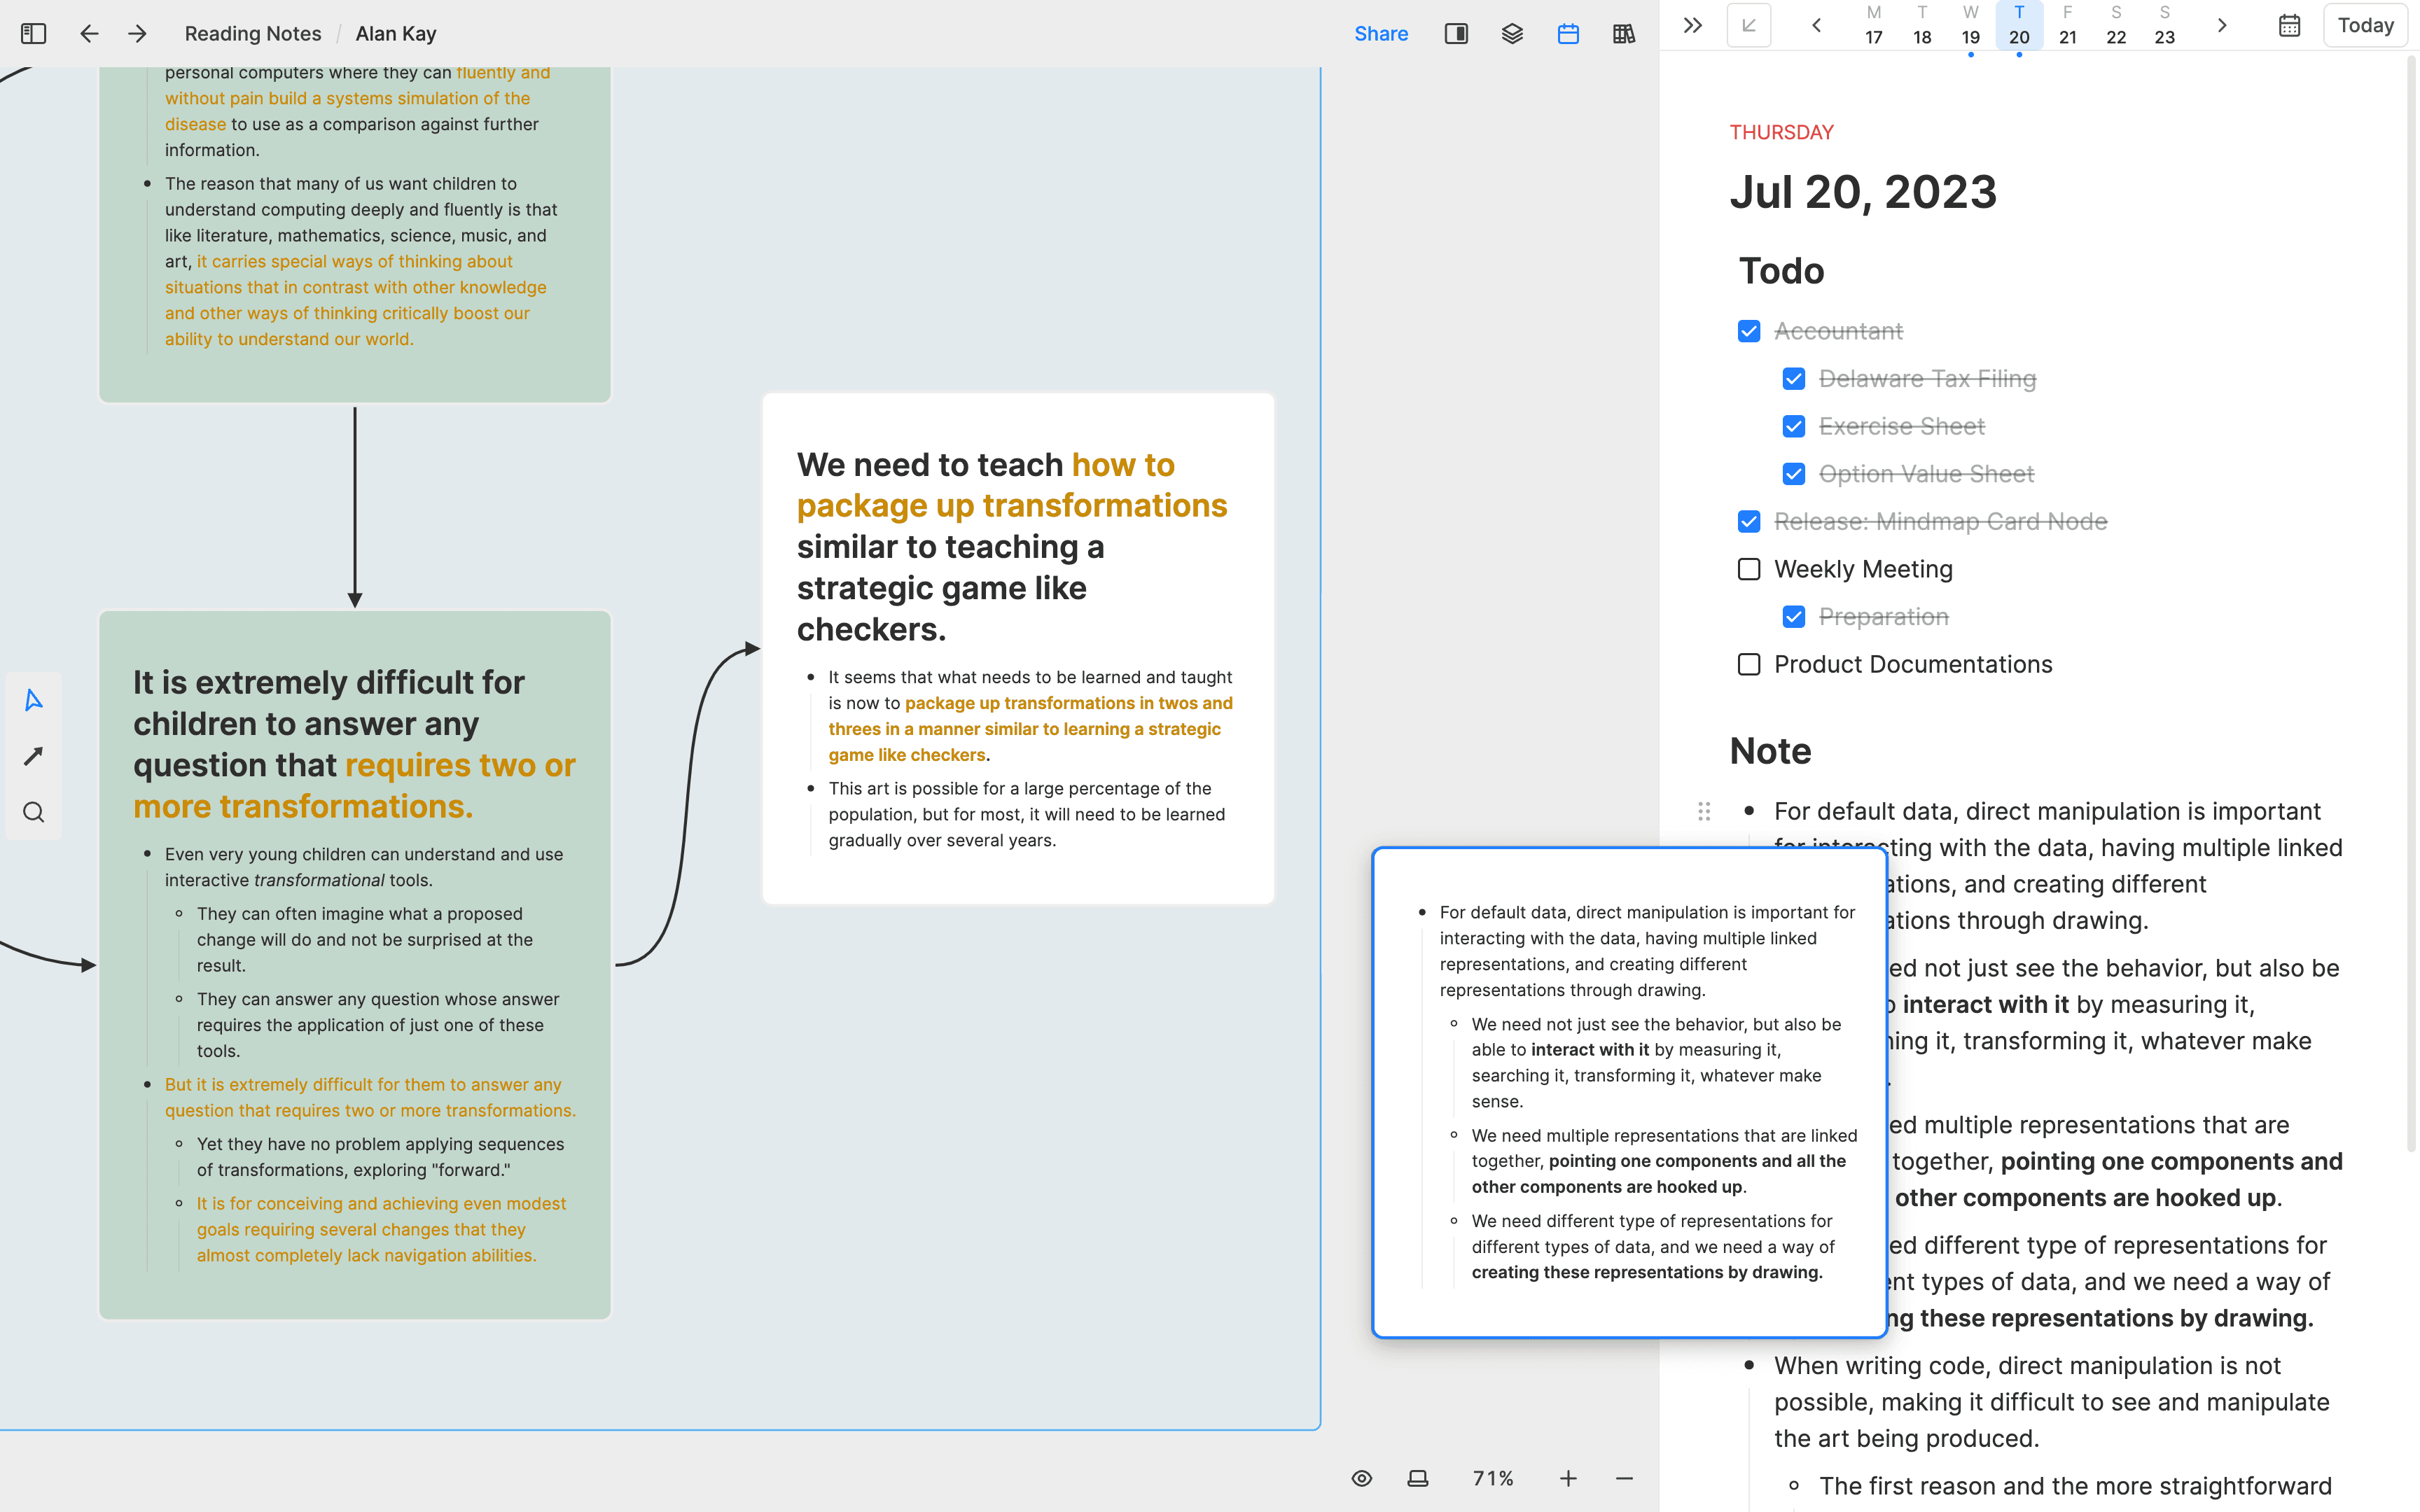Select the arrow connector tool
Viewport: 2420px width, 1512px height.
click(34, 756)
